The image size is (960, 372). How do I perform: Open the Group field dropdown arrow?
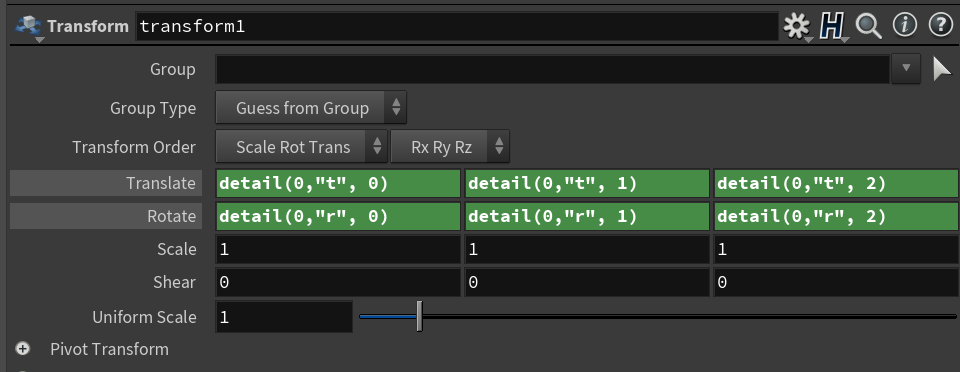tap(907, 69)
